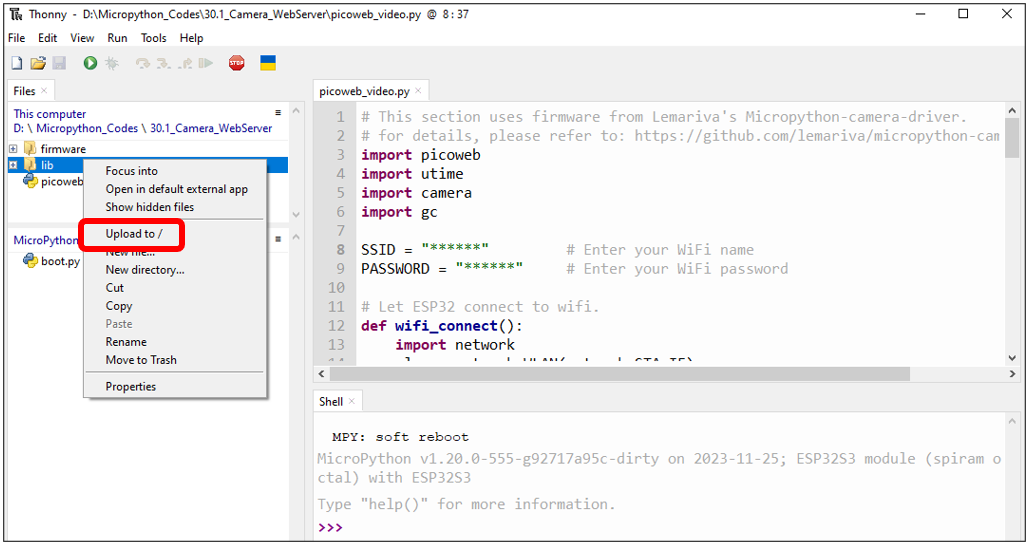
Task: Click the local files scrollbar up arrow
Action: pyautogui.click(x=296, y=111)
